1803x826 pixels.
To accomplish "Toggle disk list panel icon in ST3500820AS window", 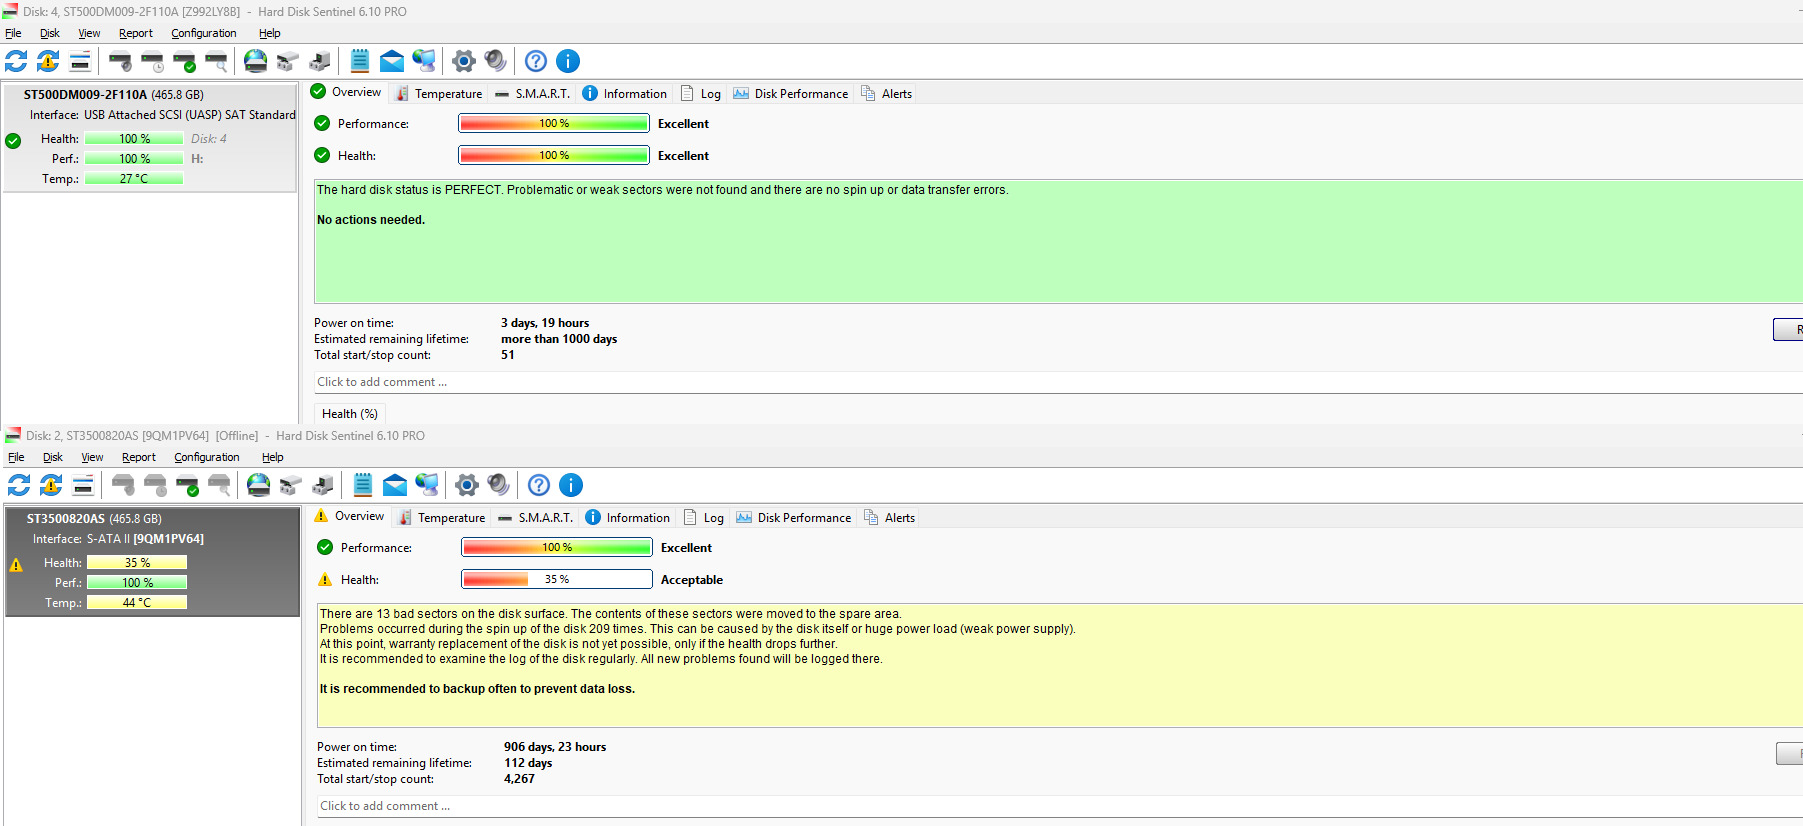I will 83,485.
